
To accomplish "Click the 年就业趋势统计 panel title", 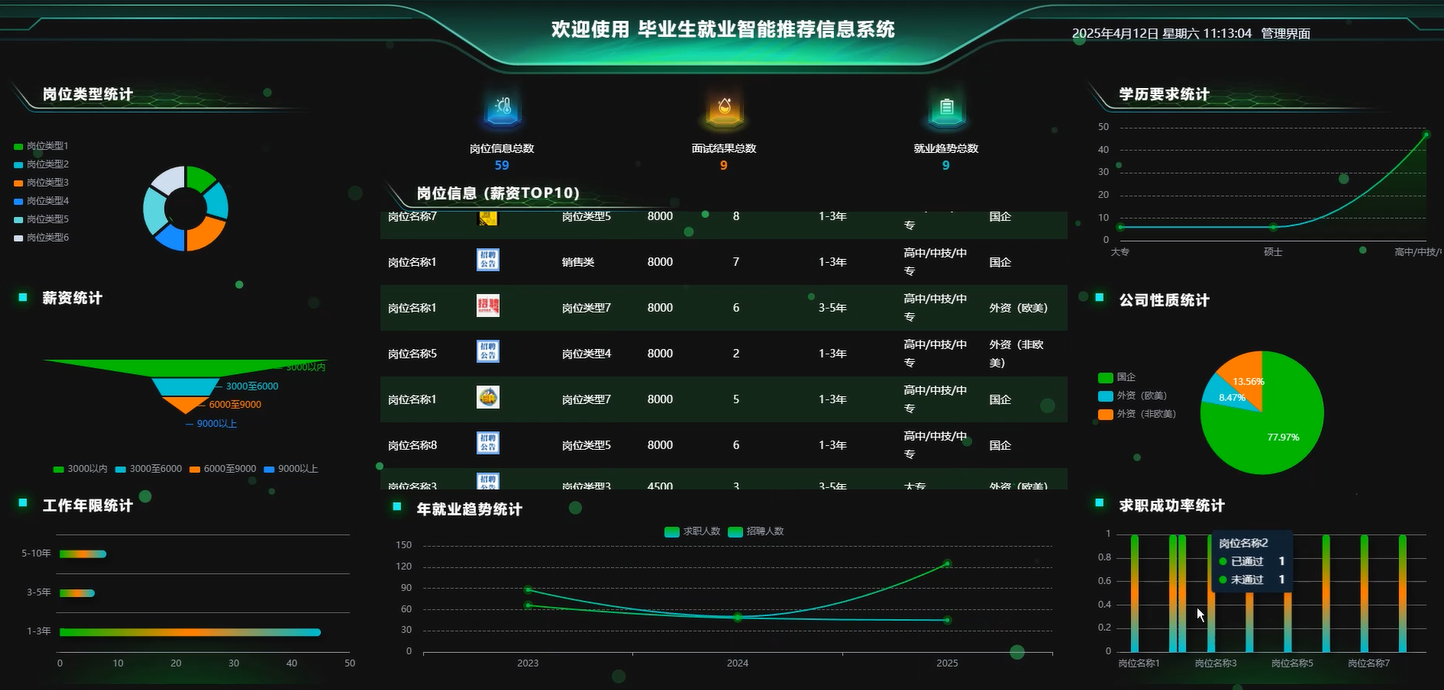I will coord(469,509).
